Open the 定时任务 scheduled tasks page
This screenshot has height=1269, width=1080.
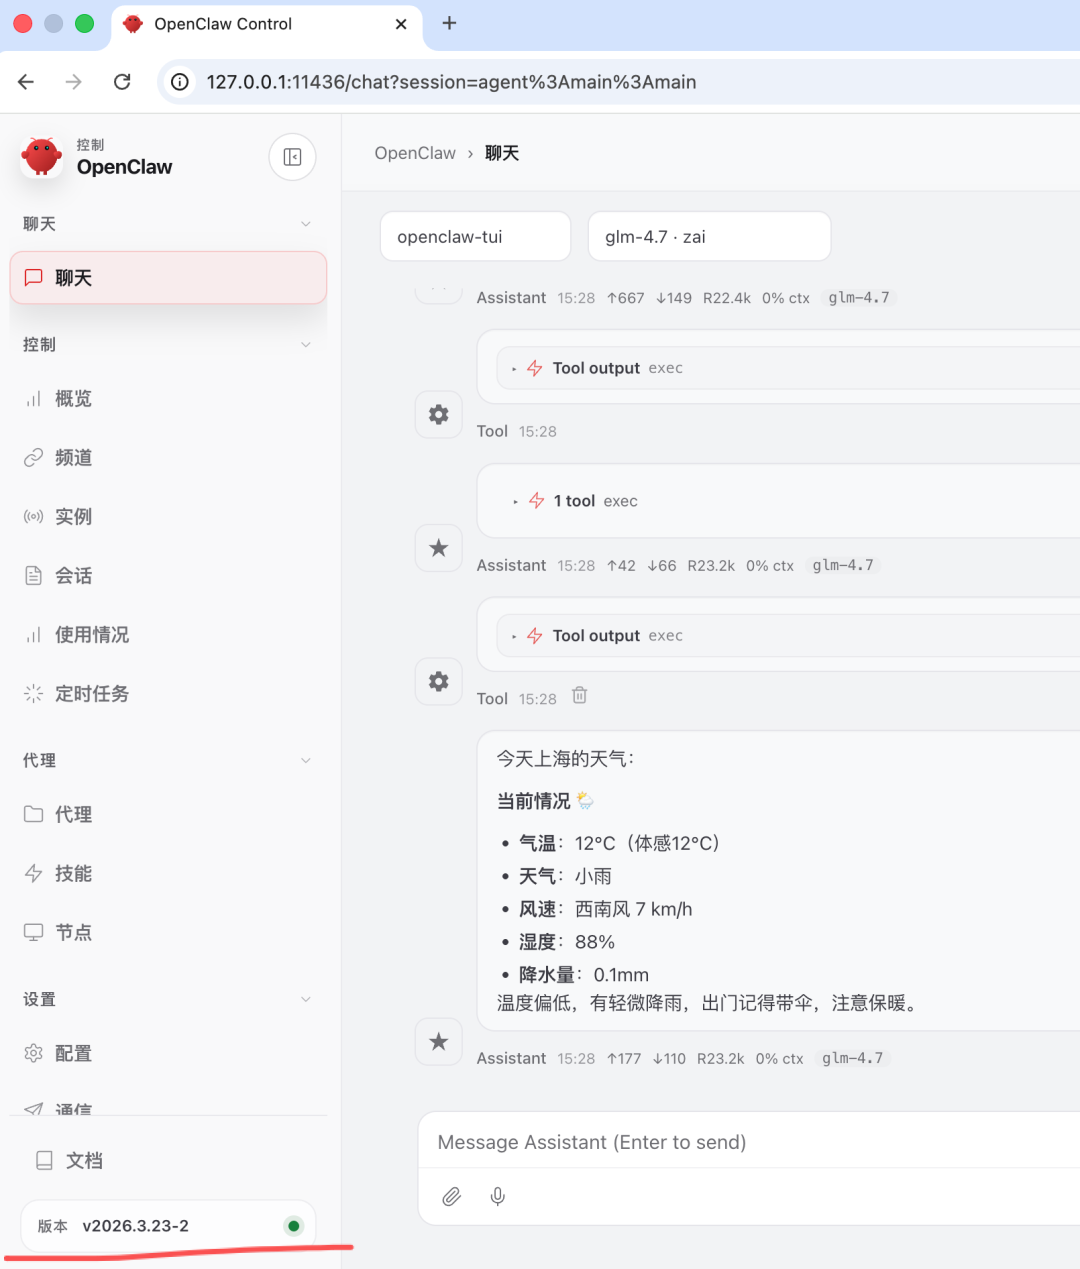pos(168,694)
